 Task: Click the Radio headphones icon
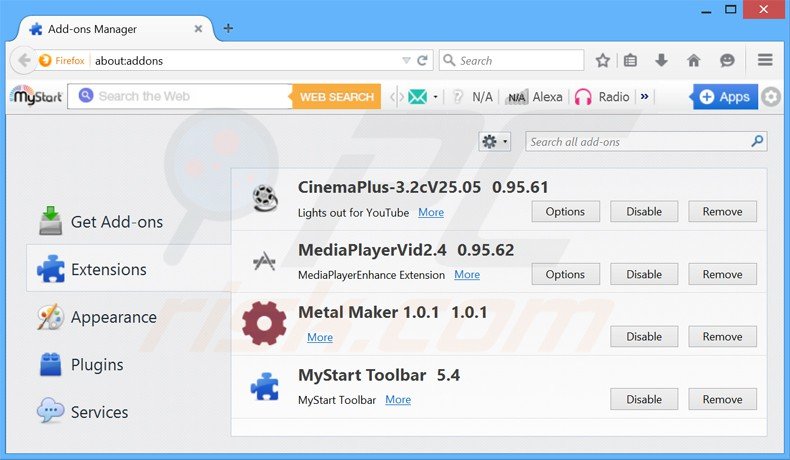pos(583,97)
